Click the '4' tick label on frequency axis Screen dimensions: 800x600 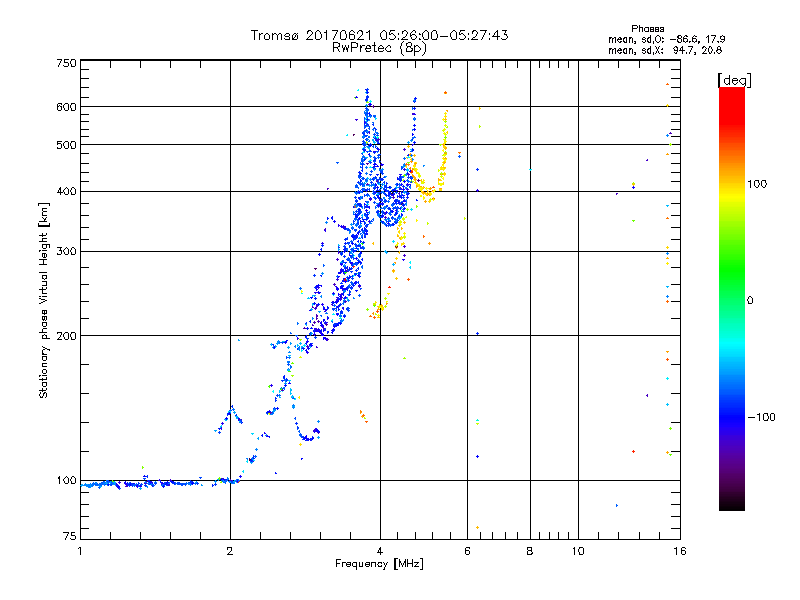380,551
